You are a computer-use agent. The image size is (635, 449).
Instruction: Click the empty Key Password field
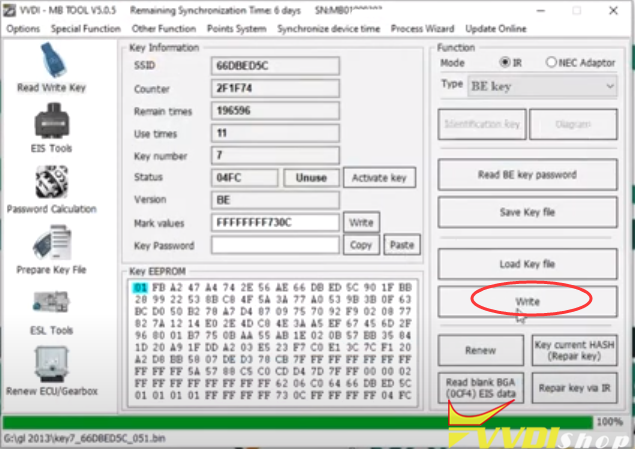[275, 245]
